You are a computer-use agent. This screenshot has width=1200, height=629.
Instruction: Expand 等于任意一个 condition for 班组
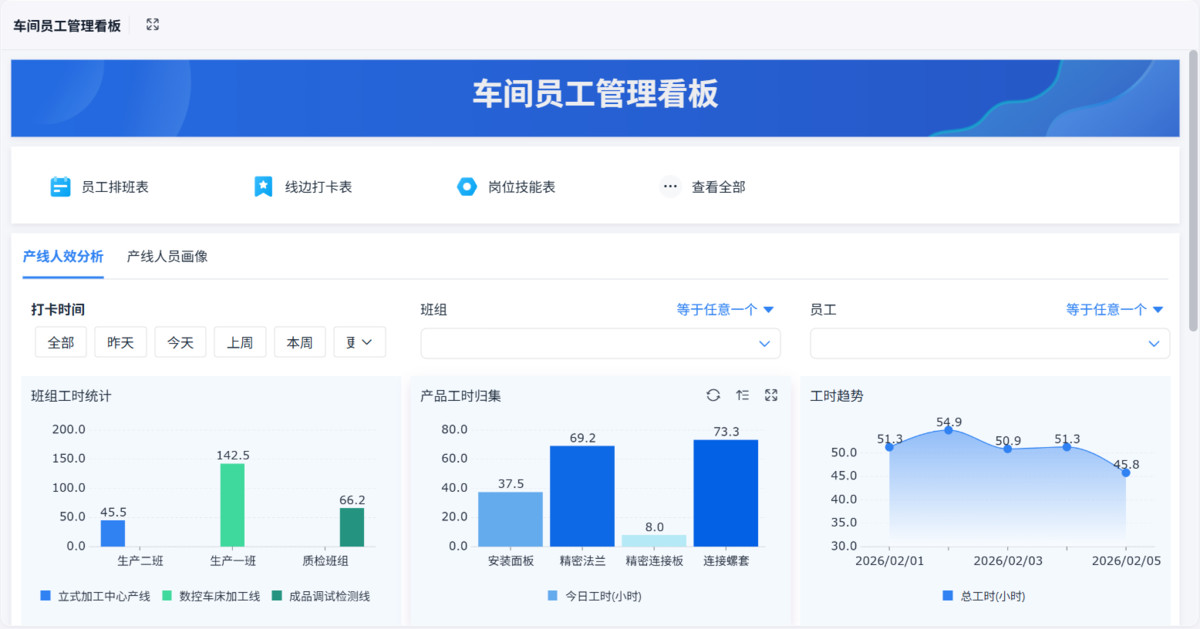pyautogui.click(x=725, y=310)
